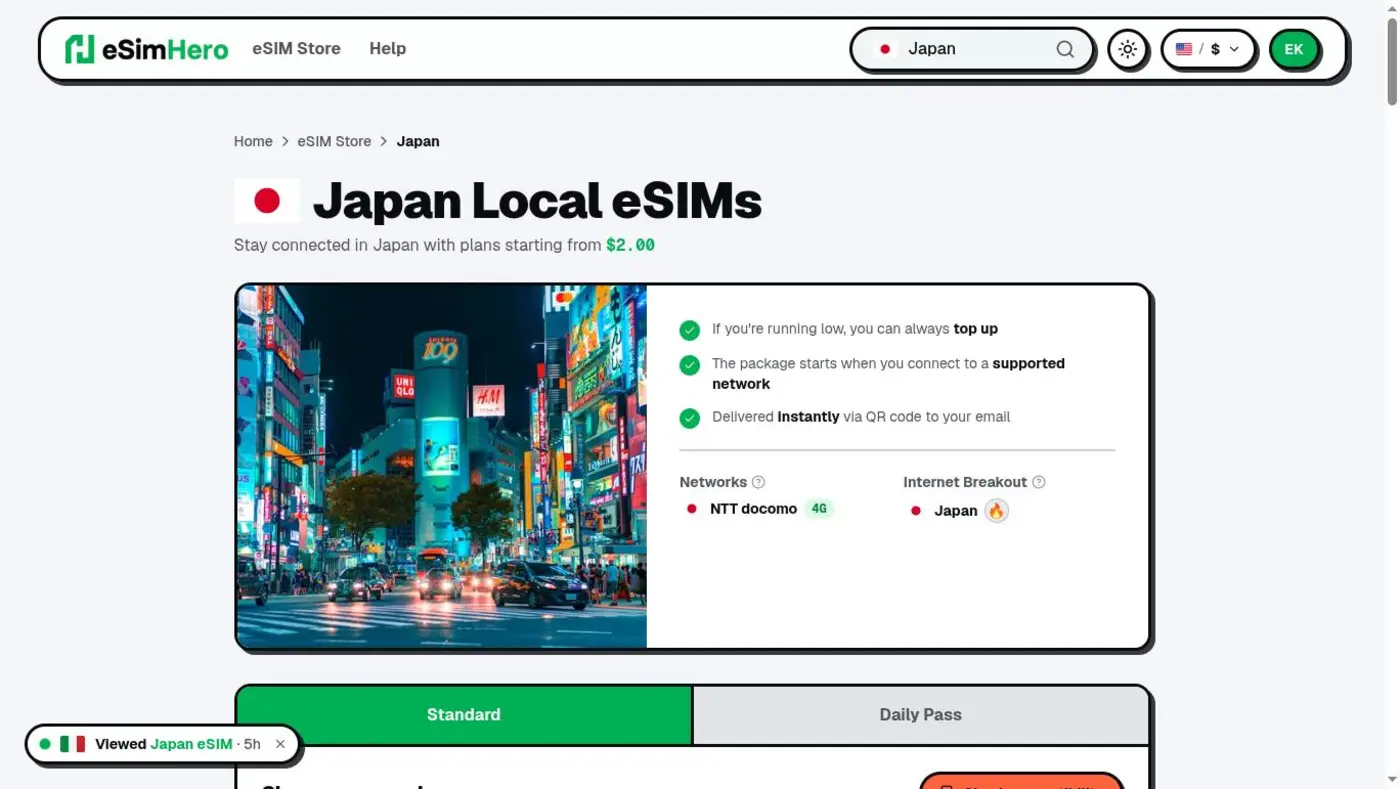
Task: Open the Help menu item
Action: click(x=387, y=49)
